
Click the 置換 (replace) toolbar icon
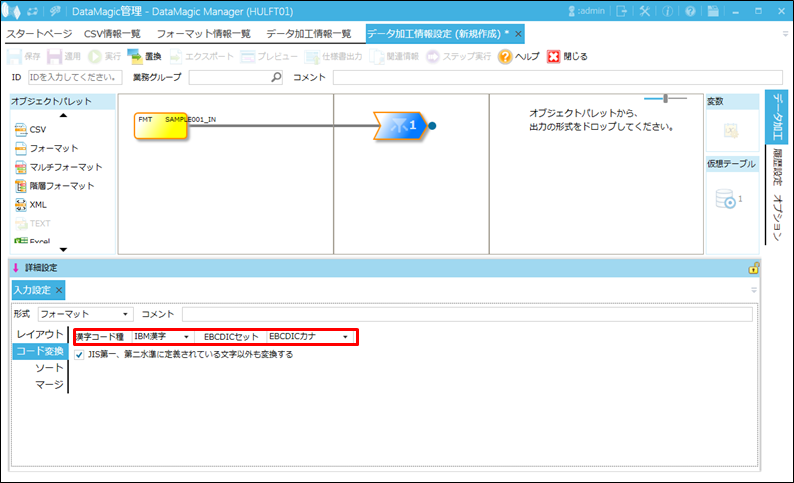point(135,56)
